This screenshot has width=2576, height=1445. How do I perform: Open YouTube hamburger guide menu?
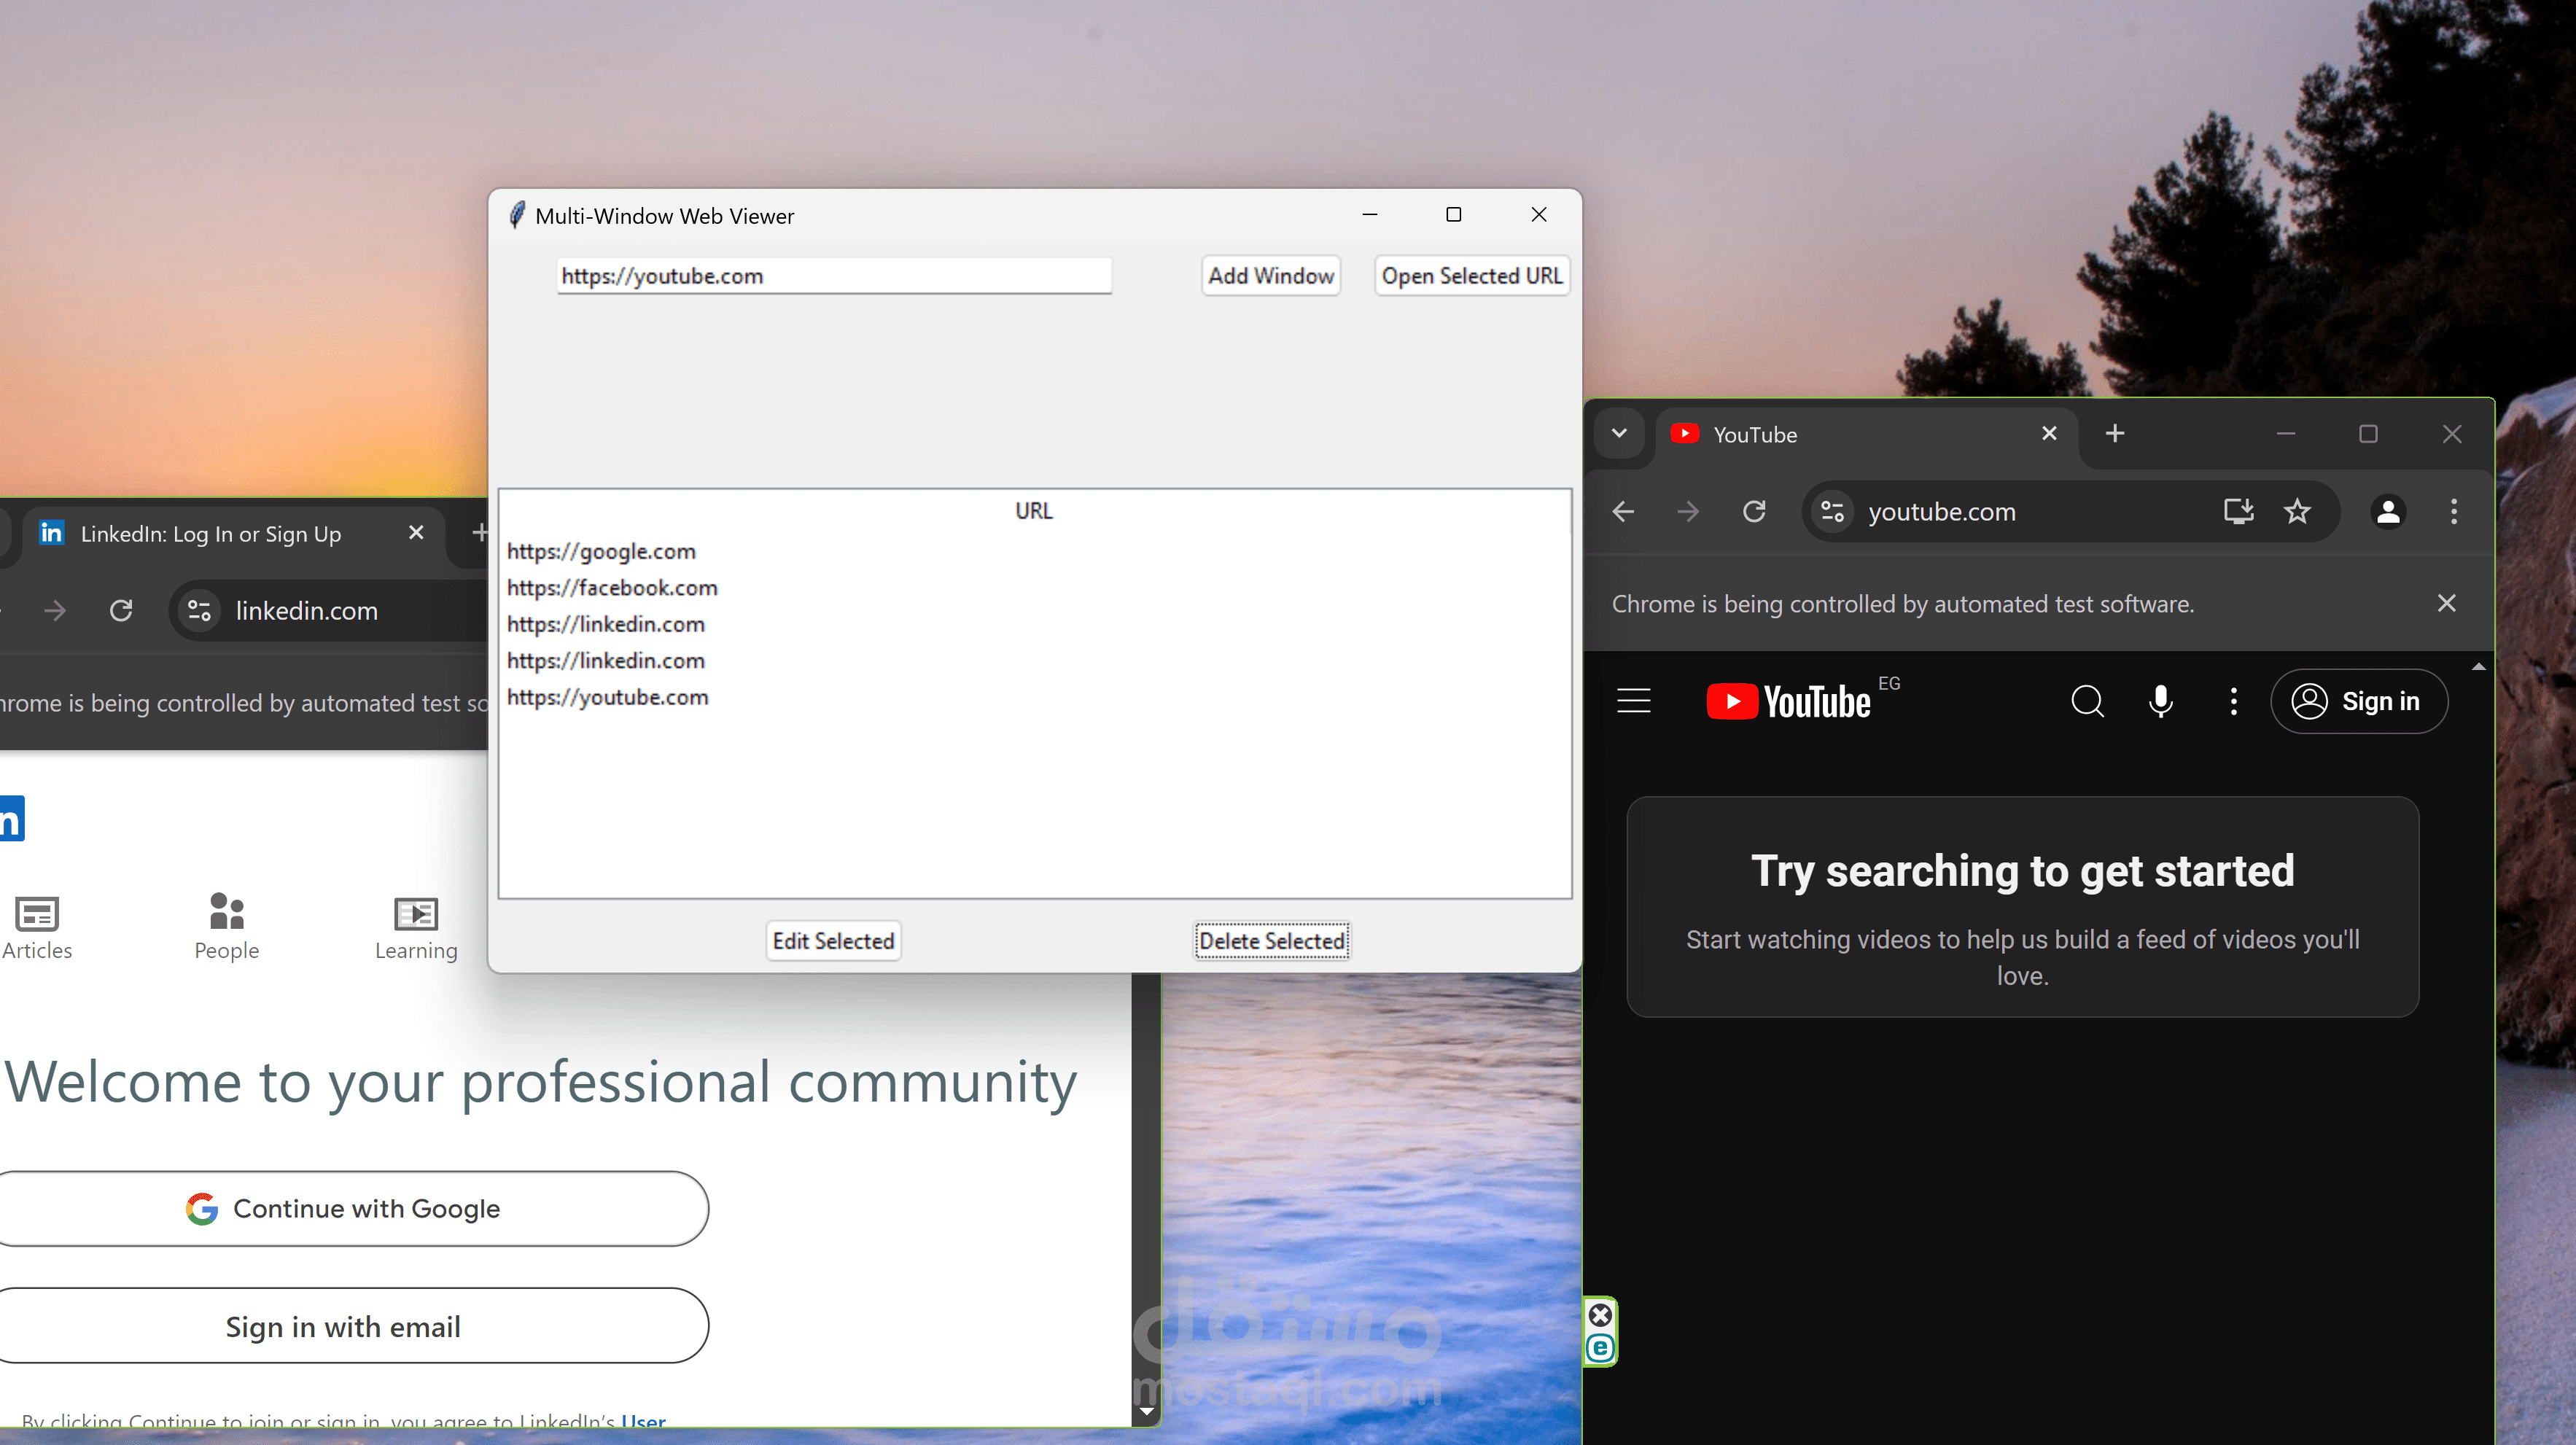tap(1633, 701)
